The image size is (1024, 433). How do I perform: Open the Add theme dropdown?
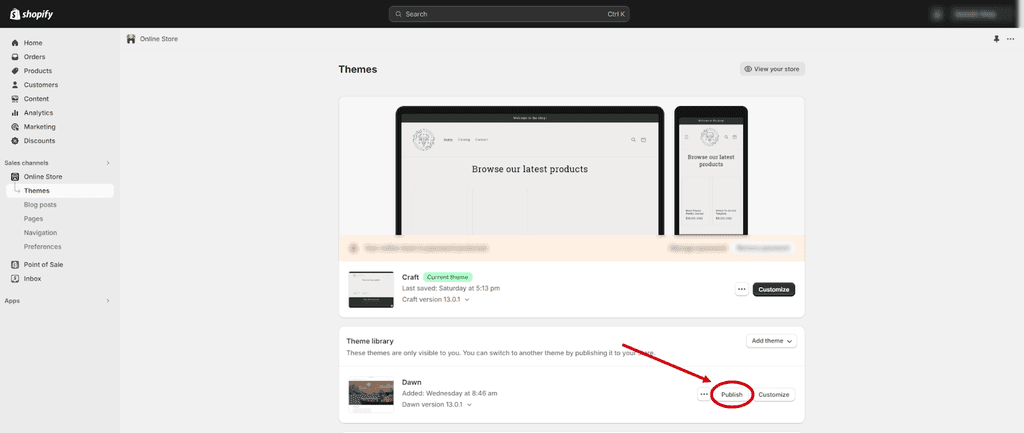tap(771, 341)
